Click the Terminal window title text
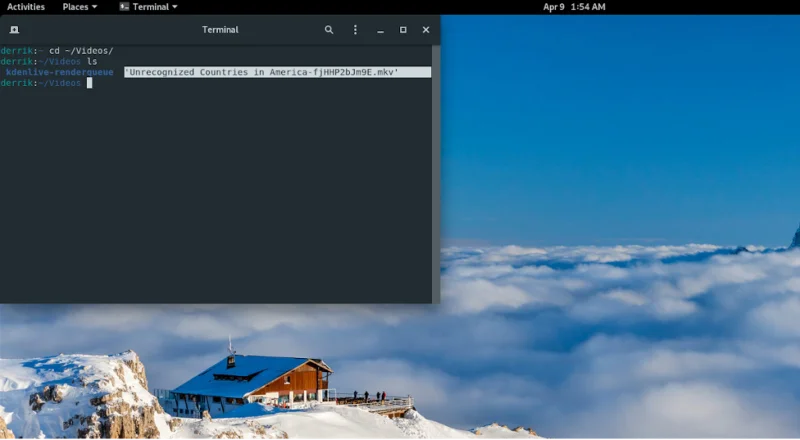 (x=220, y=30)
